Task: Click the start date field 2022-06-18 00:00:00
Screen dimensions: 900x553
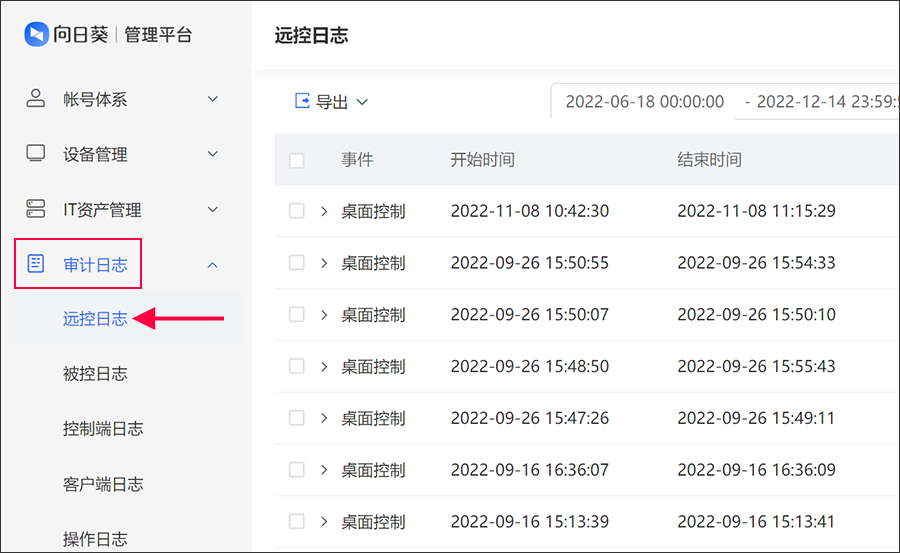Action: click(645, 102)
